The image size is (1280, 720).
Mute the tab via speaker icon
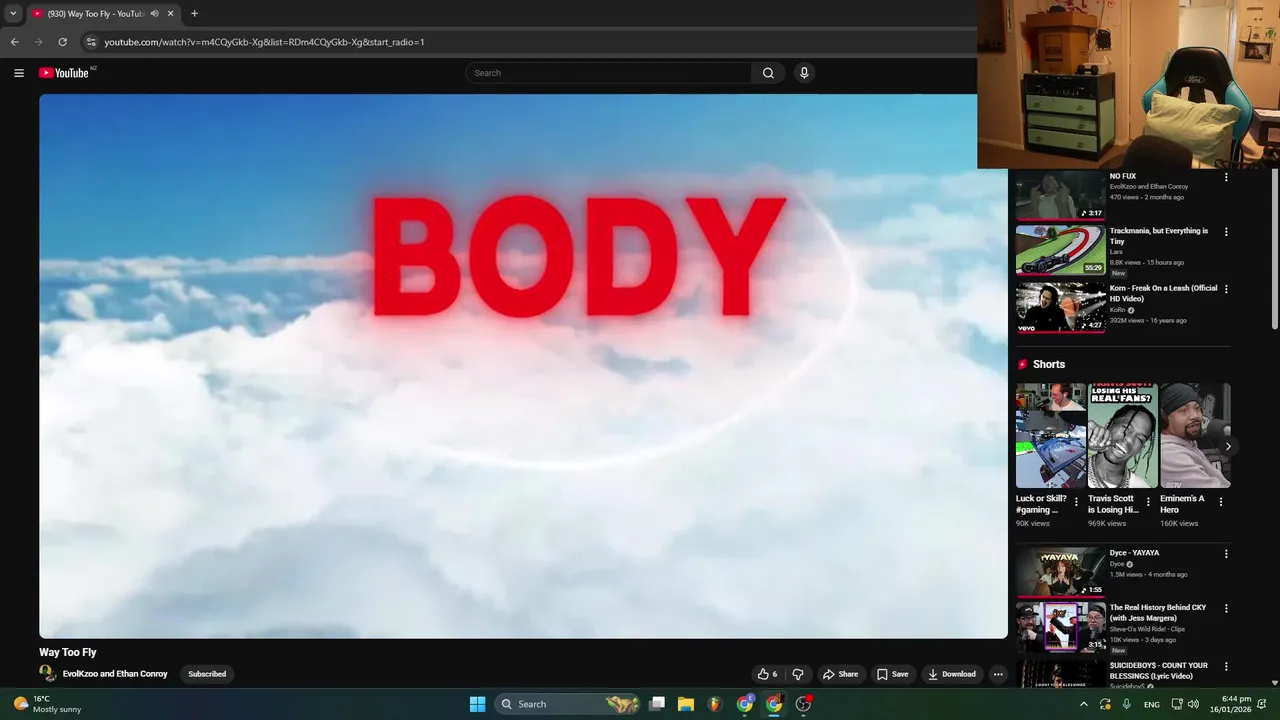(x=154, y=14)
